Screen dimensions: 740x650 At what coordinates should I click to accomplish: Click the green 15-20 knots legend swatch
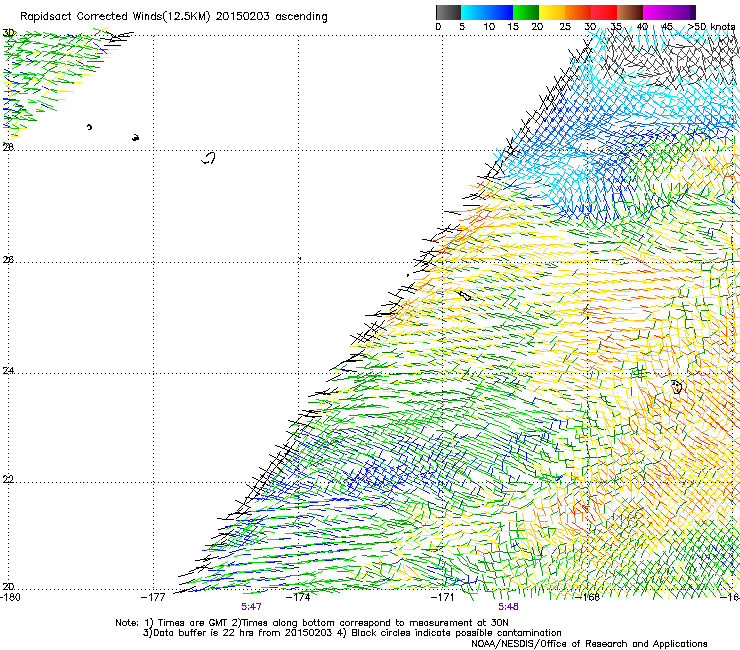coord(526,12)
